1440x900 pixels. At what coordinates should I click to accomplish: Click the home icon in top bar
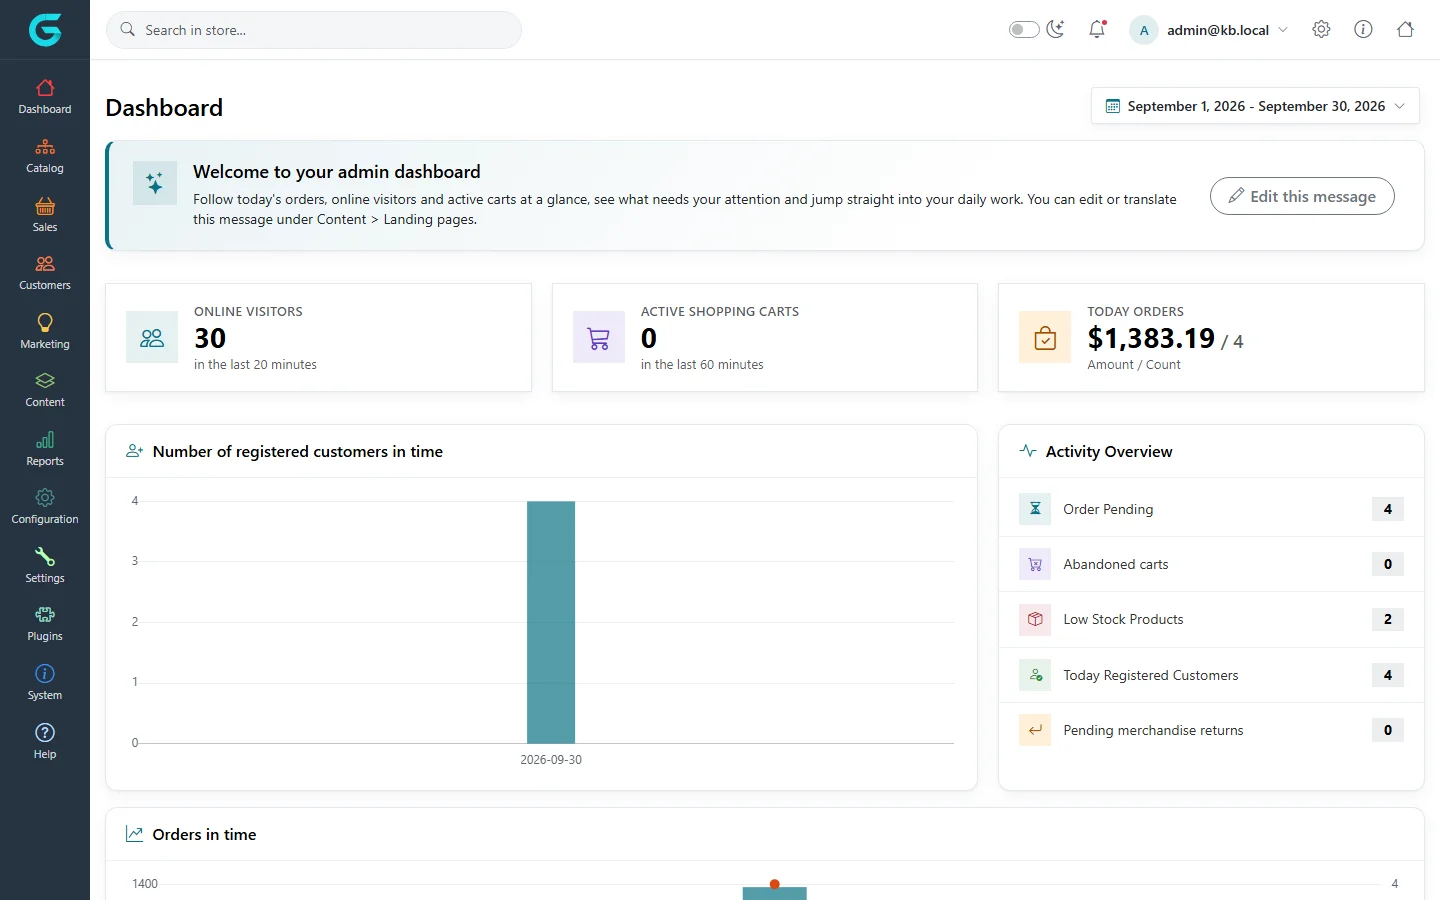point(1405,29)
